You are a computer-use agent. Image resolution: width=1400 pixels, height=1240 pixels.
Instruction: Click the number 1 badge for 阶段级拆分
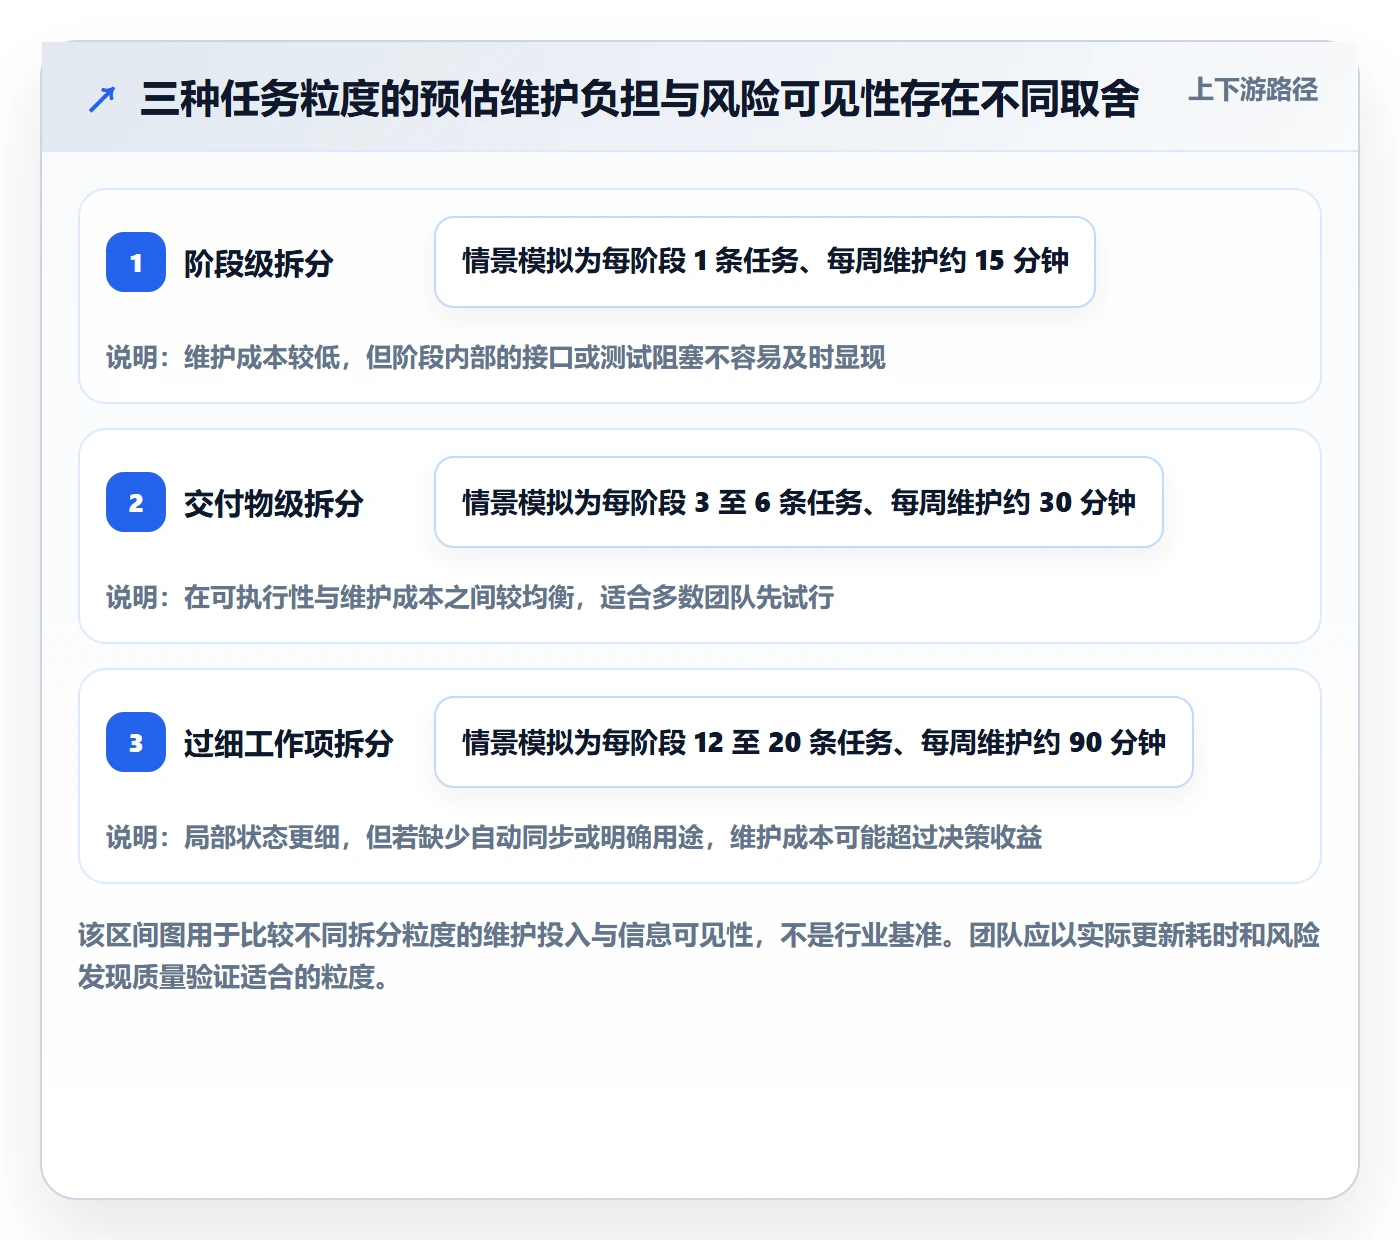pos(136,262)
